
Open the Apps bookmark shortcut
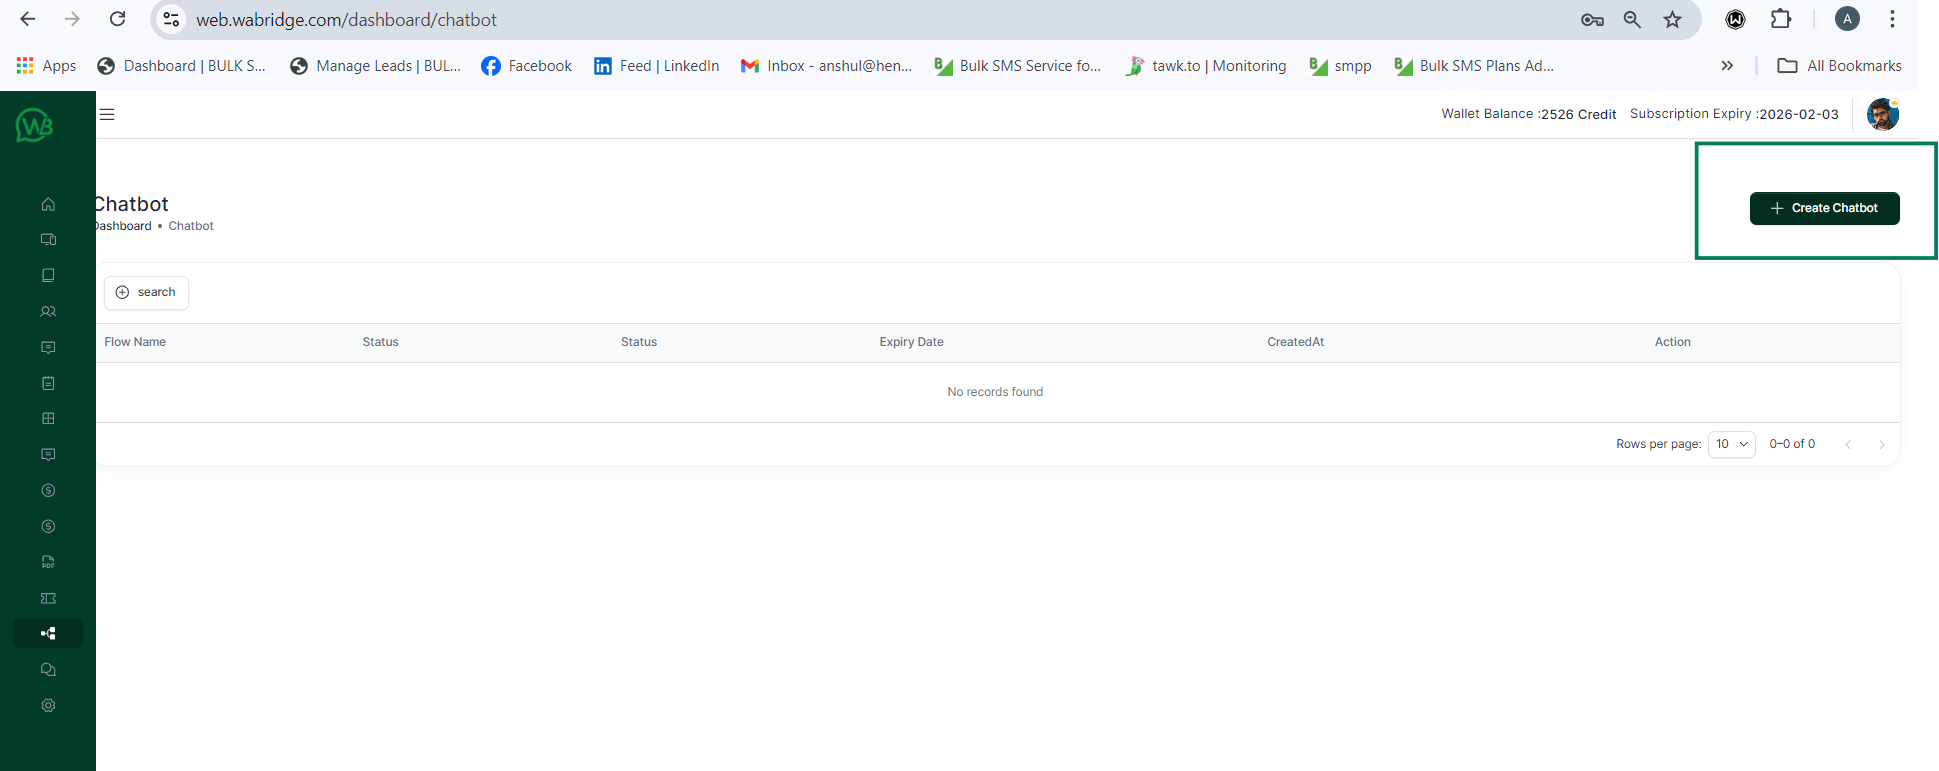(x=46, y=66)
